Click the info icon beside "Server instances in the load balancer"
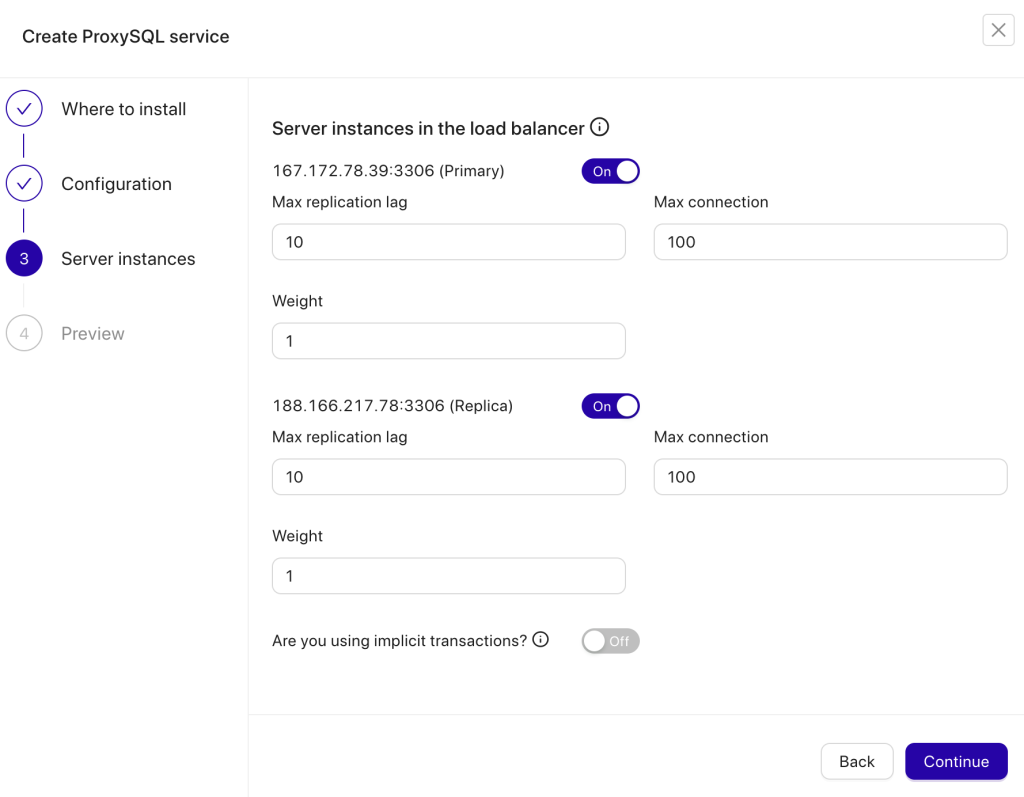Viewport: 1024px width, 797px height. click(599, 127)
